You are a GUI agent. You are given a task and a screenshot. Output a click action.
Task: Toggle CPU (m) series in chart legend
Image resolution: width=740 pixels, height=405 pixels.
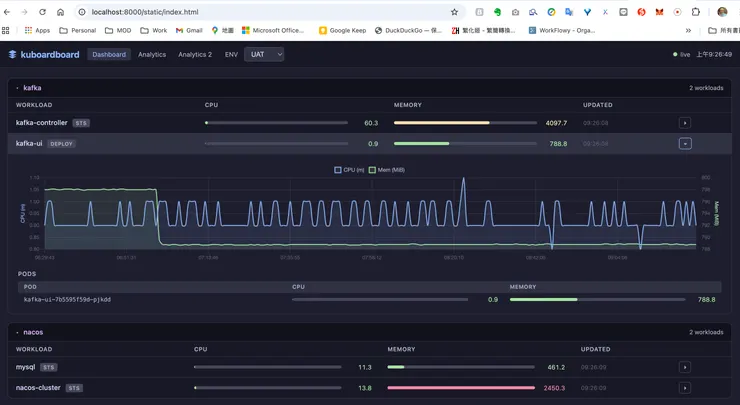click(x=350, y=170)
